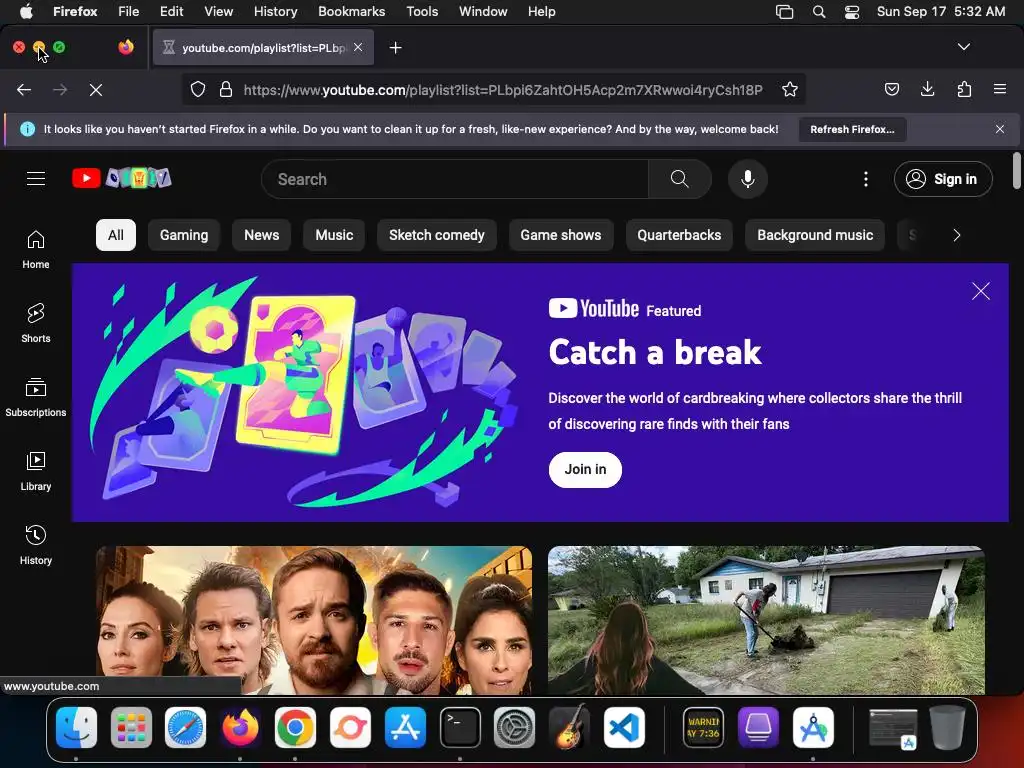Select the Background music chip
The width and height of the screenshot is (1024, 768).
coord(815,235)
